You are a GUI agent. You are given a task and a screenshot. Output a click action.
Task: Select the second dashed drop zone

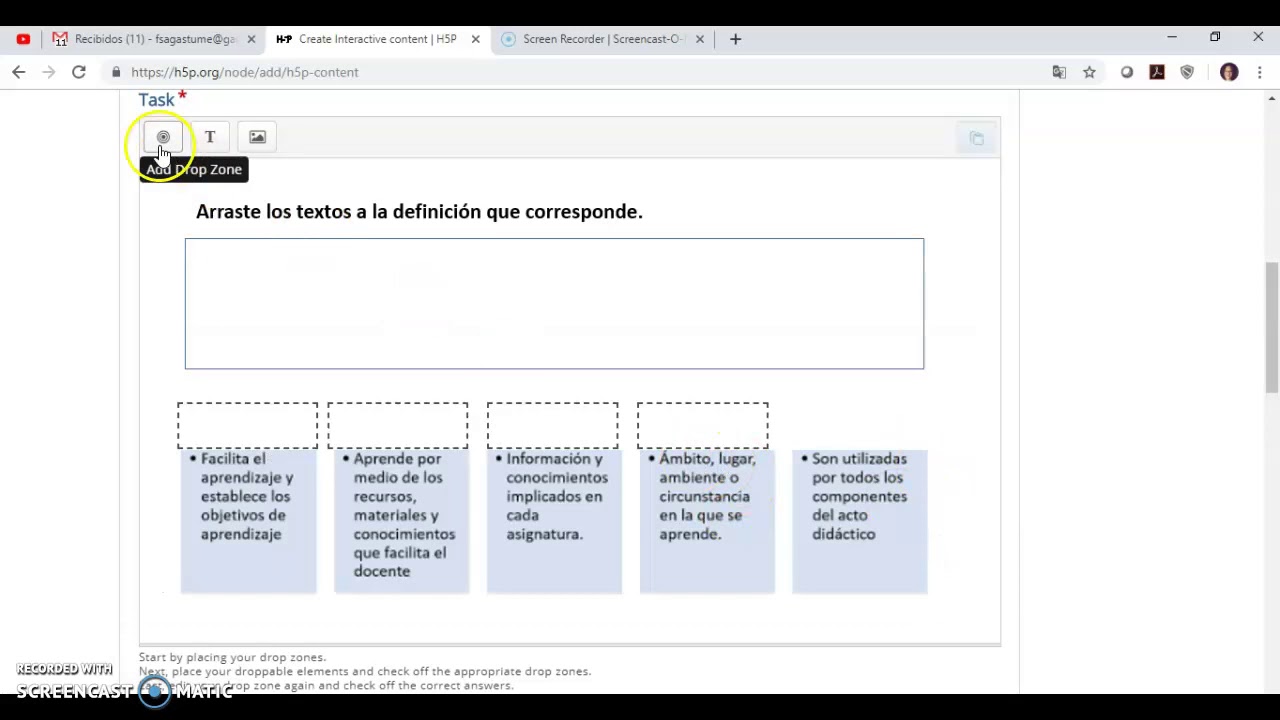click(x=397, y=425)
